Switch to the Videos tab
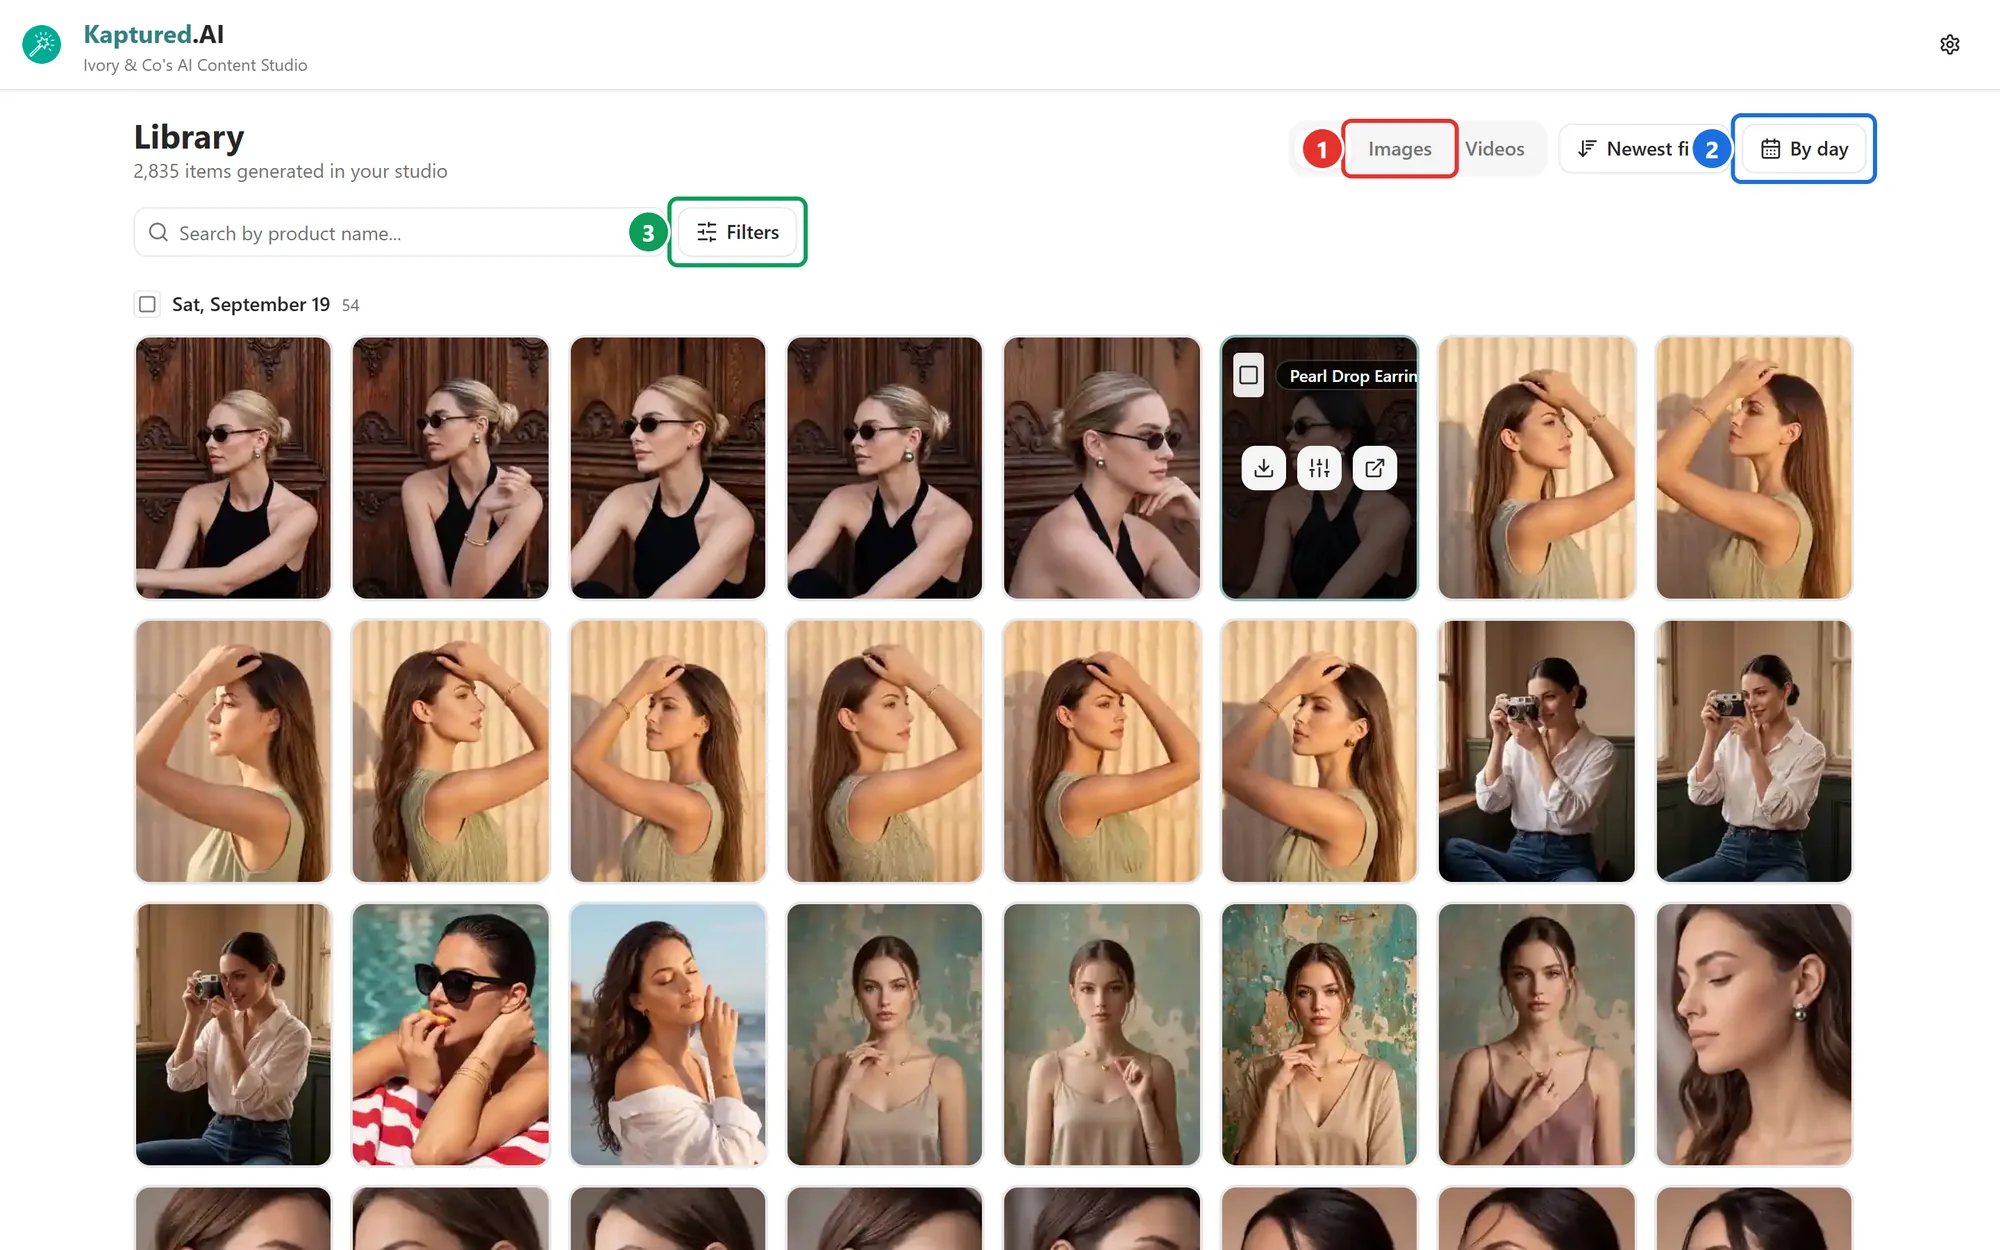 coord(1494,149)
